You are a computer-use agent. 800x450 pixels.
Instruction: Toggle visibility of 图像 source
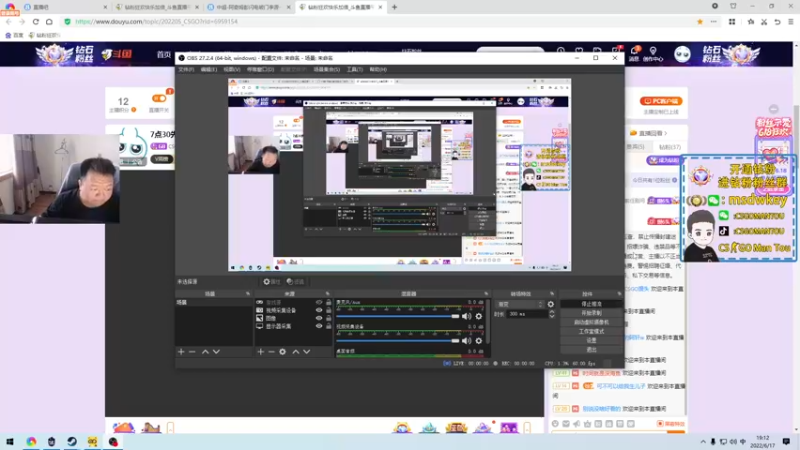pos(319,318)
